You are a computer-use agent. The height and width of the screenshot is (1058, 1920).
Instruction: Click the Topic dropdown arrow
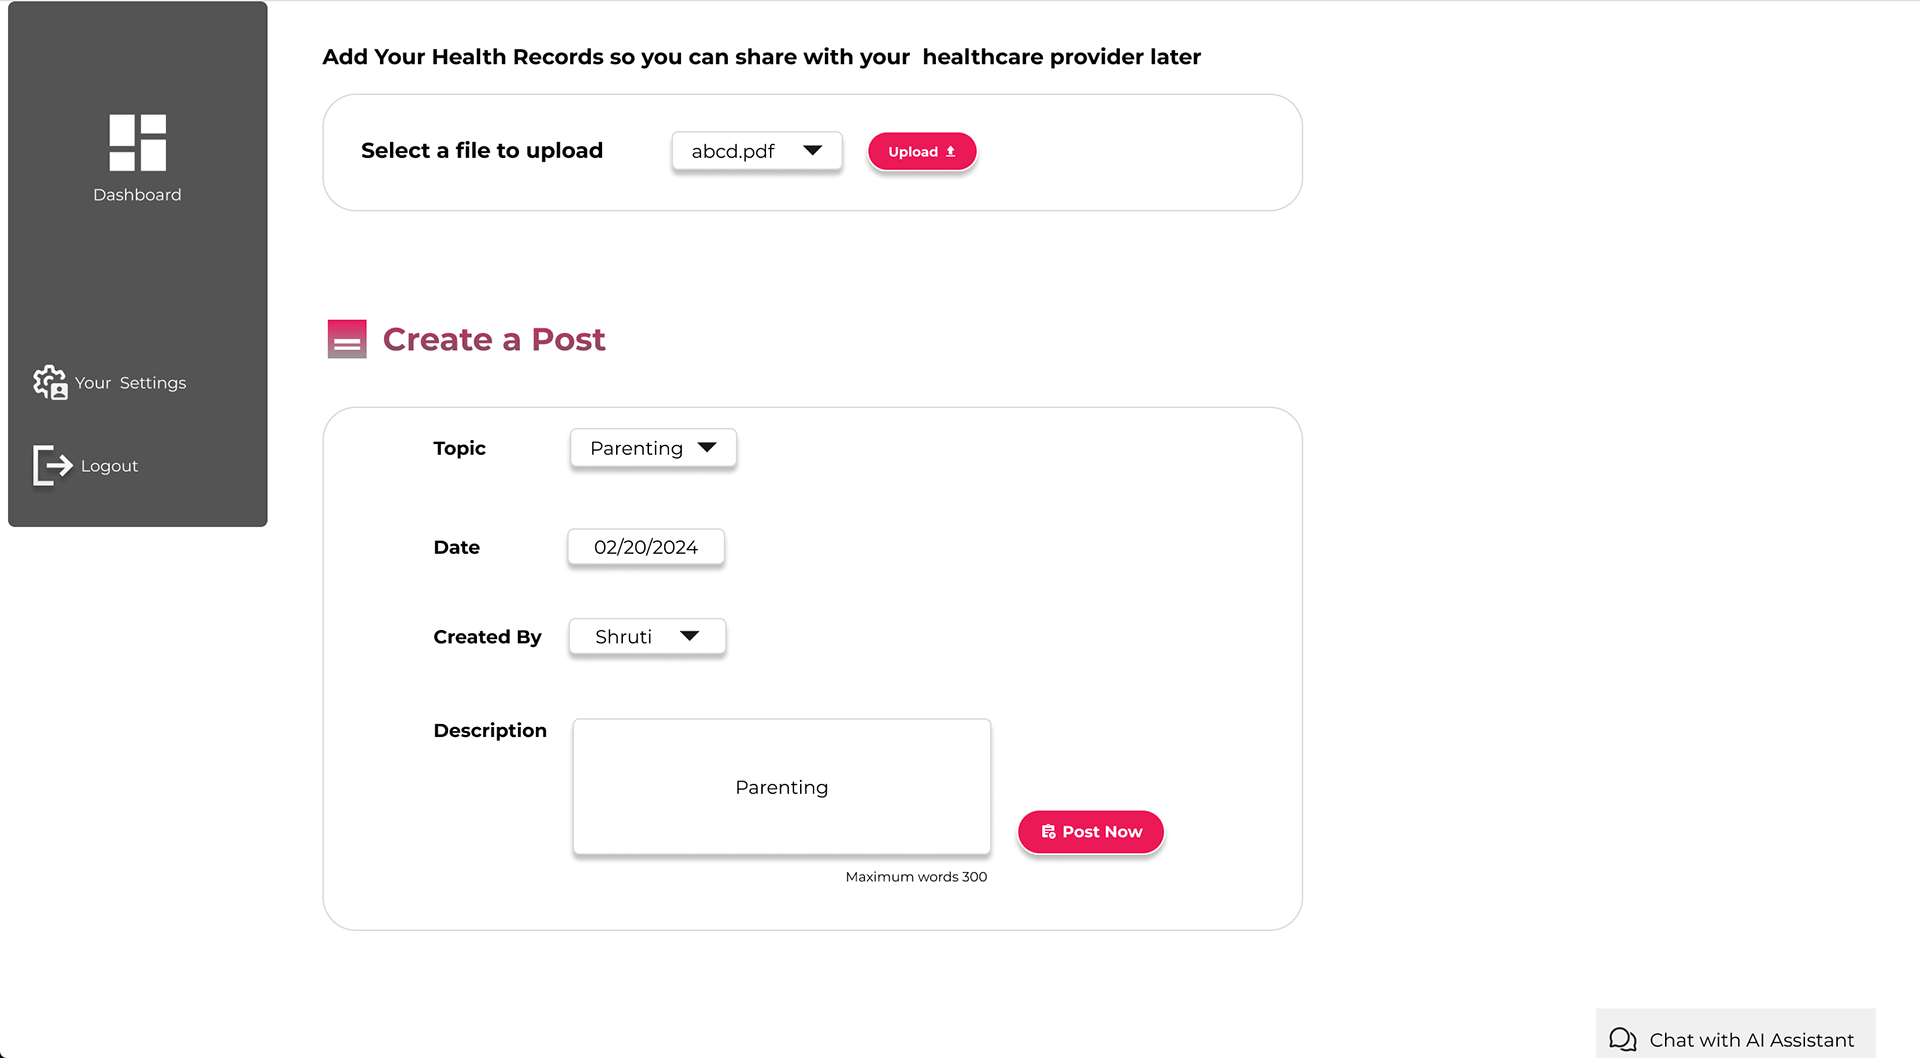[707, 447]
